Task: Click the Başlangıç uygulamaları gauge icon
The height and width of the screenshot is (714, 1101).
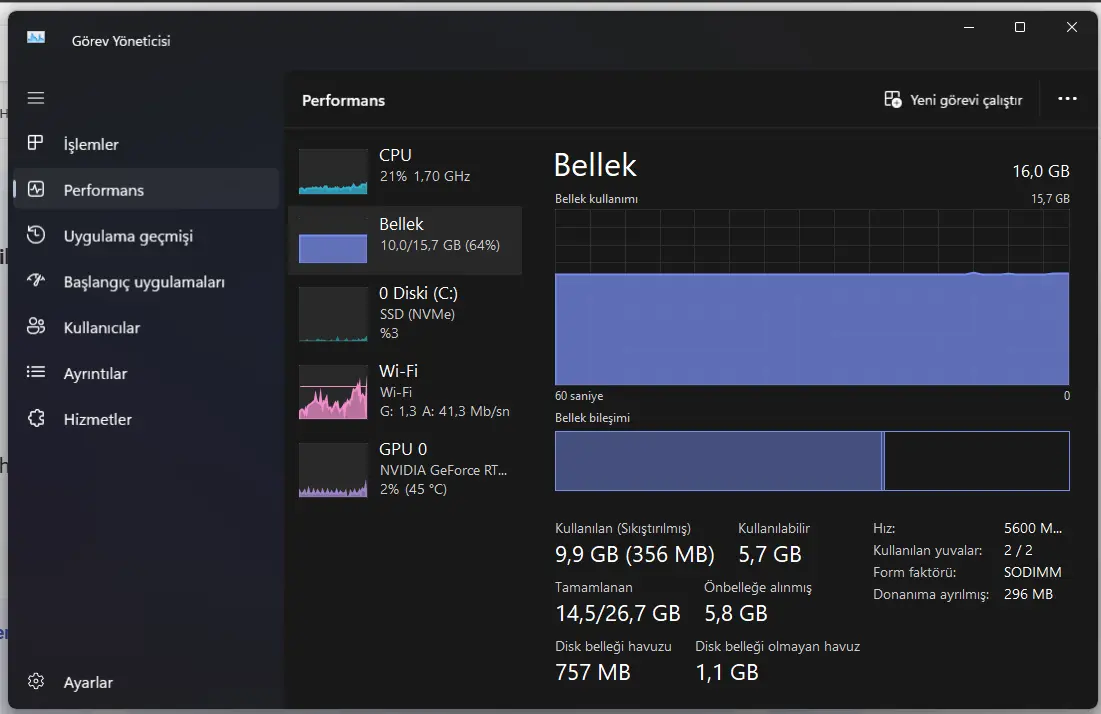Action: coord(36,281)
